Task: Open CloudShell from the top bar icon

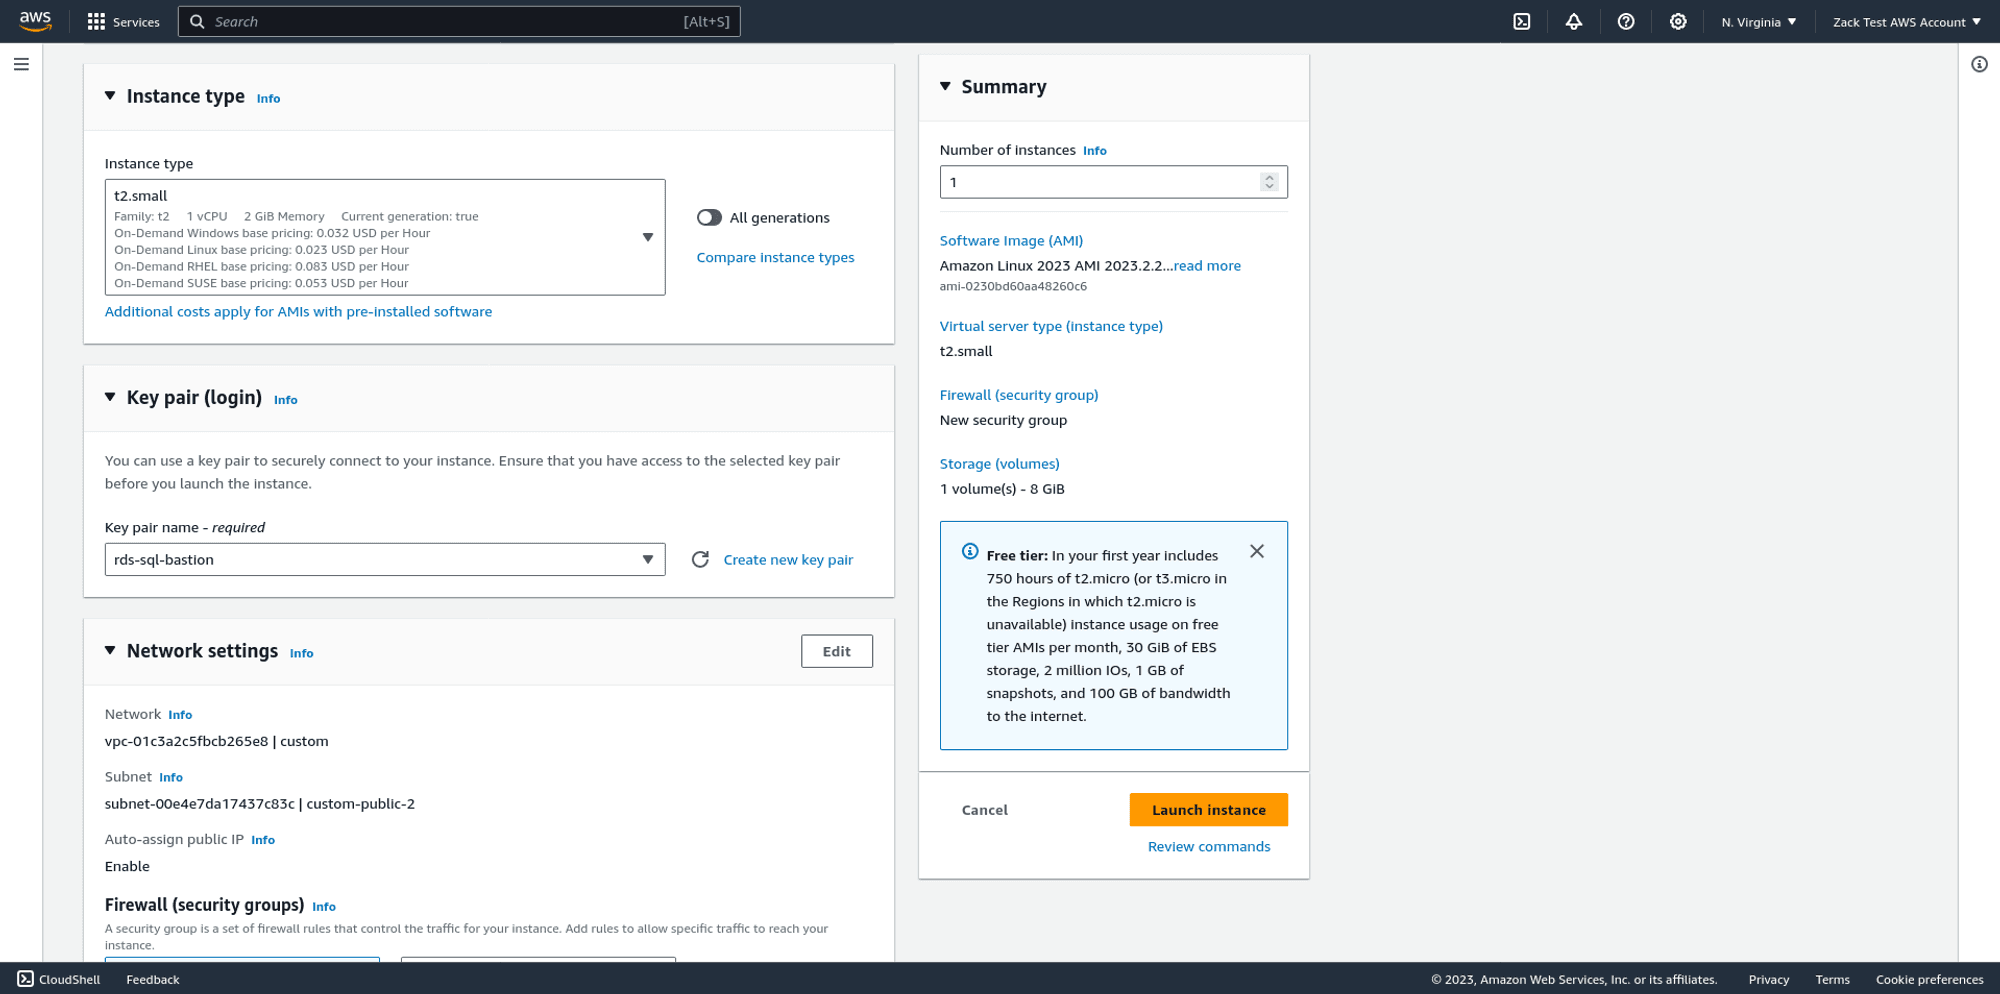Action: pyautogui.click(x=1521, y=22)
